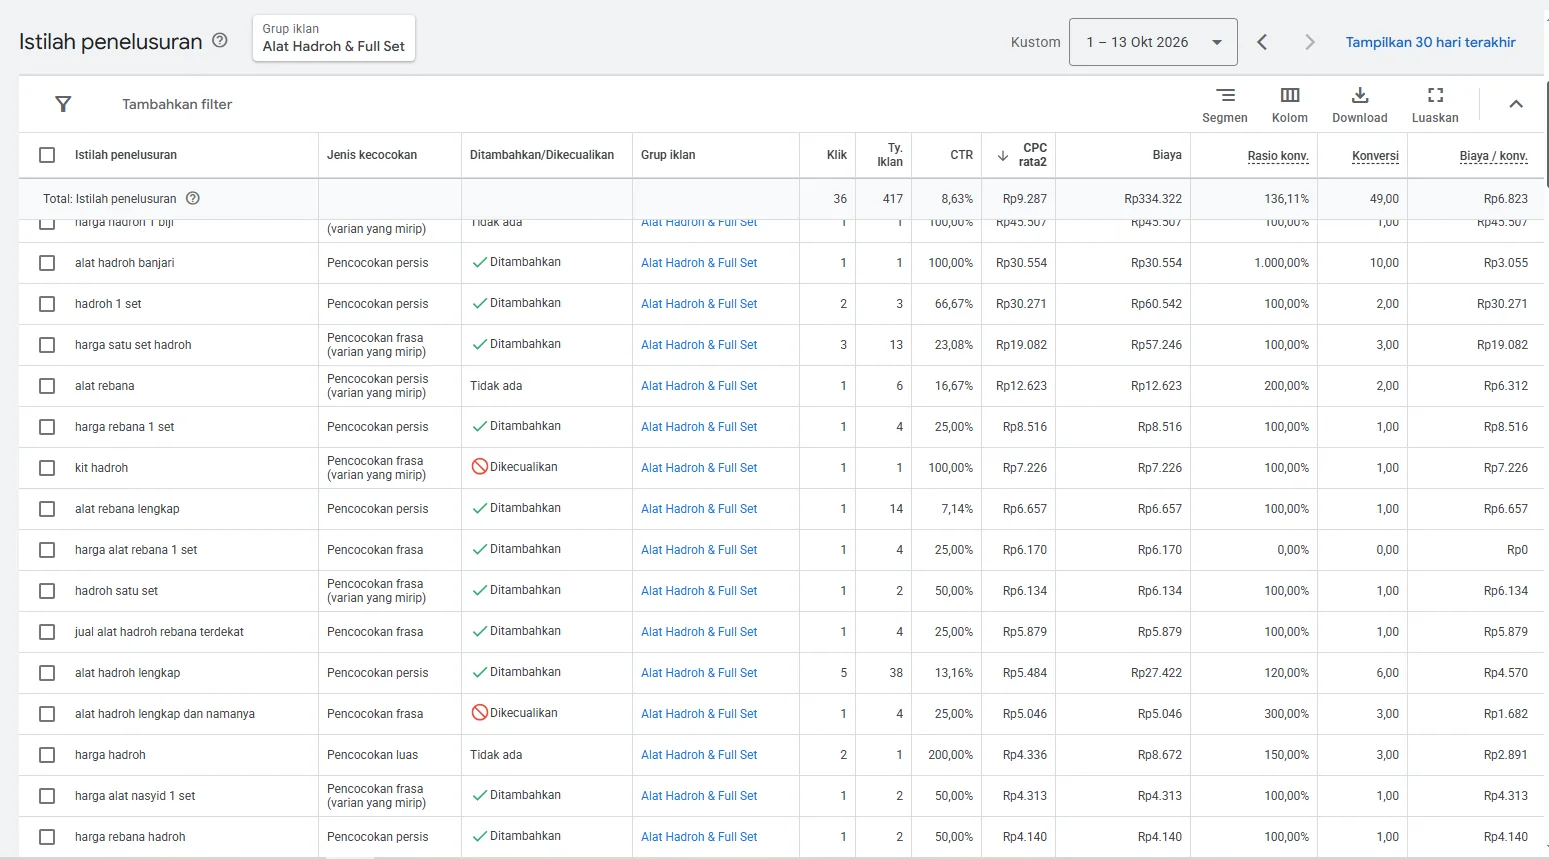This screenshot has width=1549, height=859.
Task: Open Alat Hadroh & Full Set link in alat rebana row
Action: 699,386
